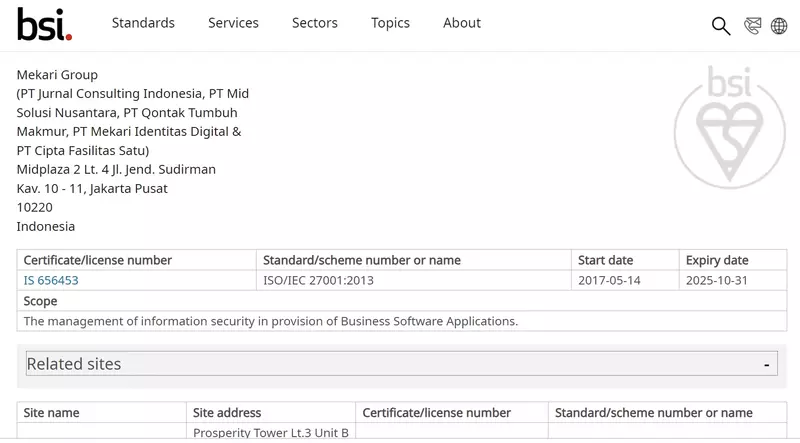Image resolution: width=800 pixels, height=443 pixels.
Task: Open the globe region selector icon
Action: (779, 26)
